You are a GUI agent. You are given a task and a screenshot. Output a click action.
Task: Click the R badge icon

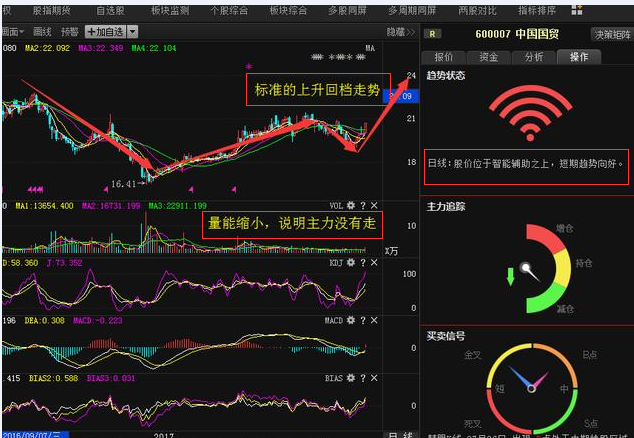point(432,34)
